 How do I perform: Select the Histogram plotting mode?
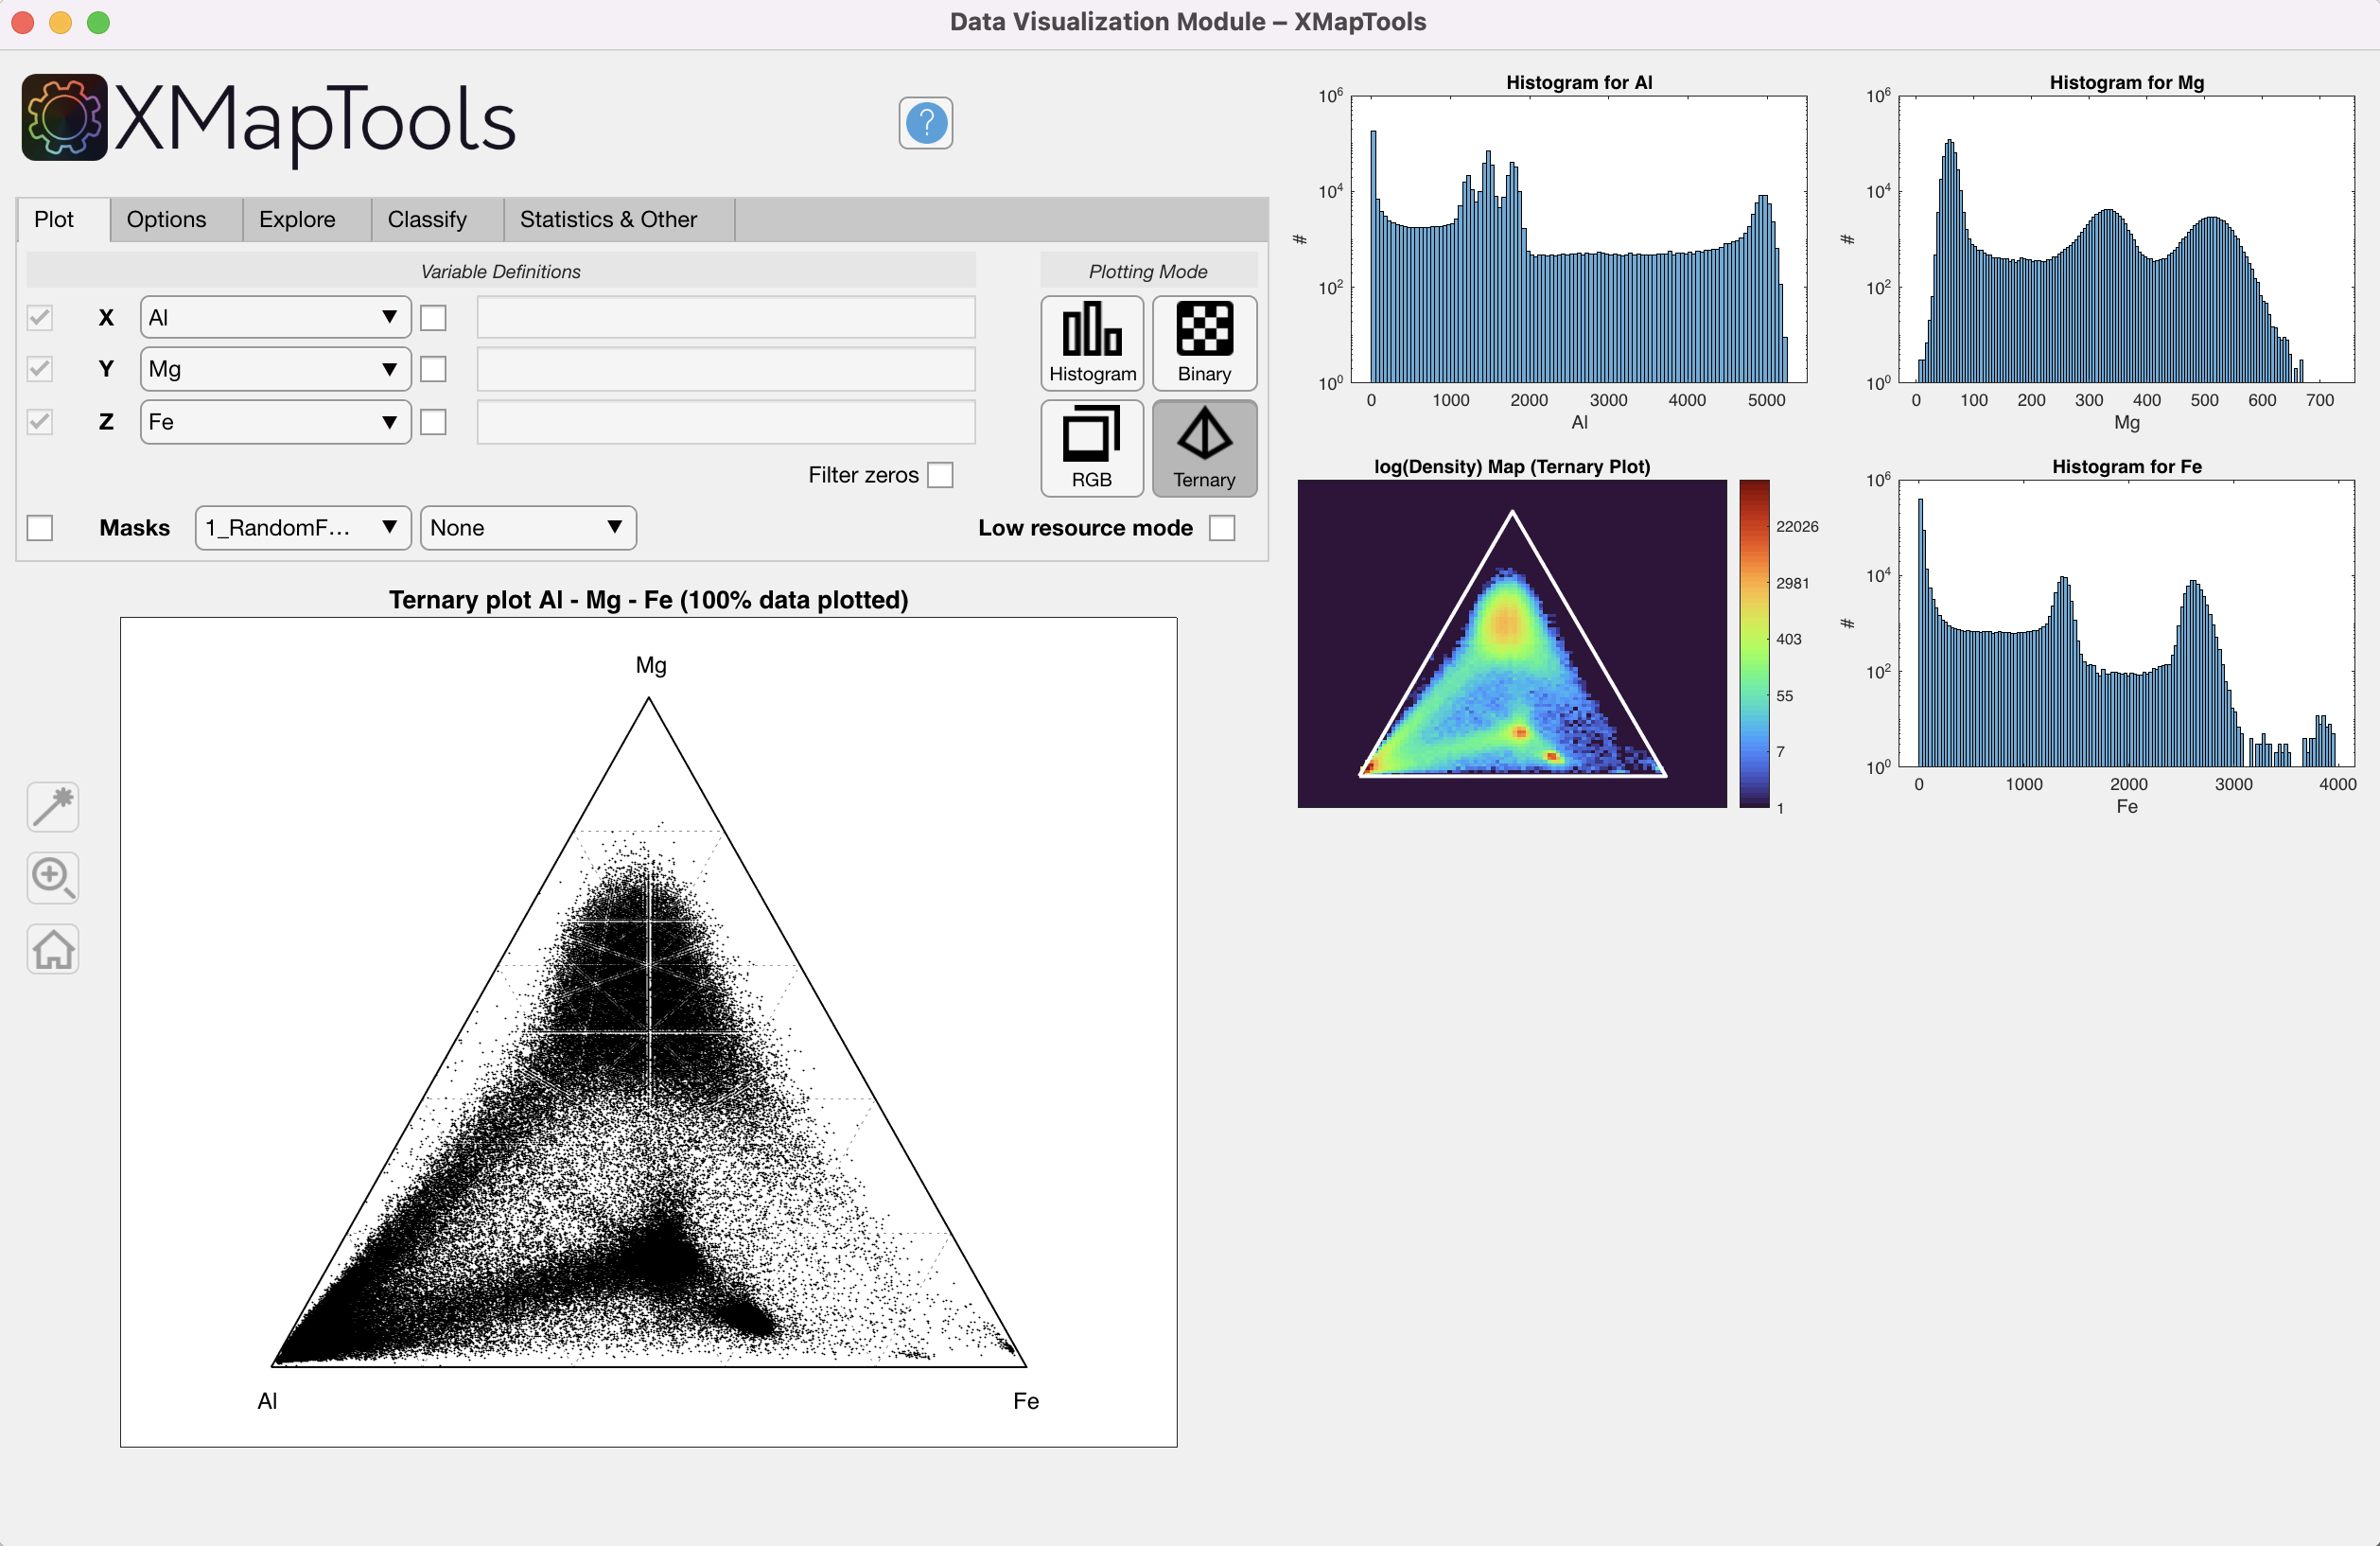click(1090, 344)
